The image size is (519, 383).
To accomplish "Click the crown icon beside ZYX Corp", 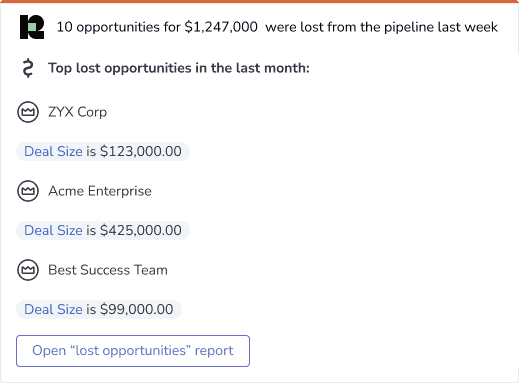I will (28, 112).
